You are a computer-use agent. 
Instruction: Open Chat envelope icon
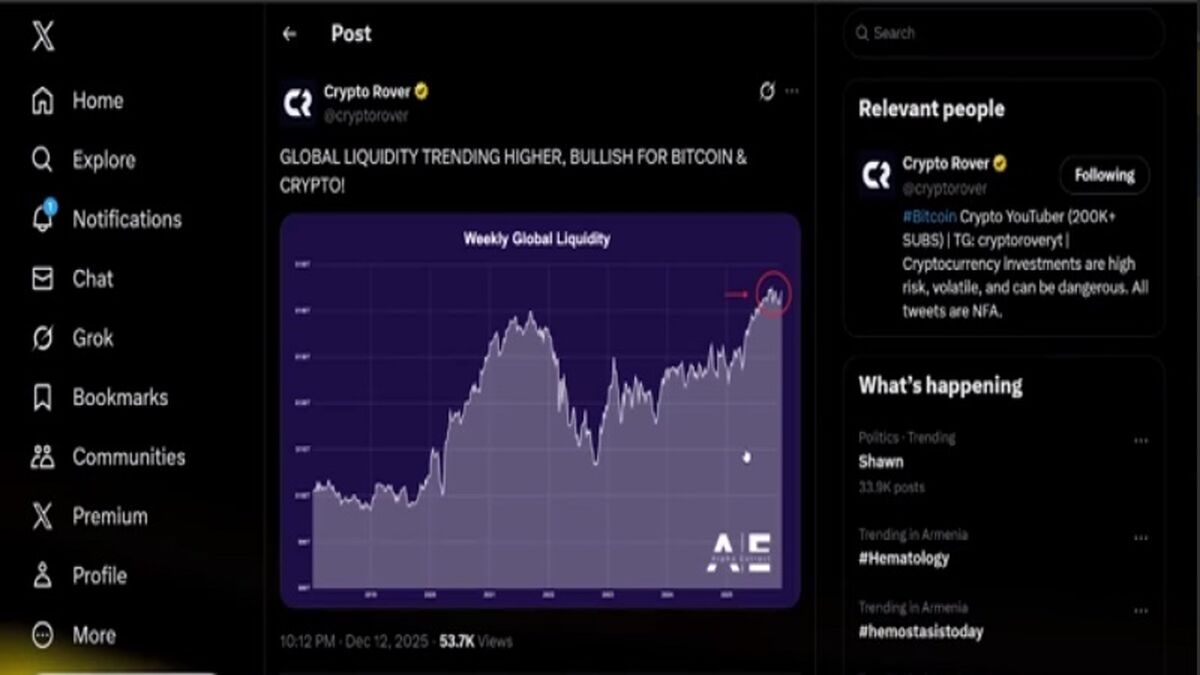pyautogui.click(x=42, y=279)
